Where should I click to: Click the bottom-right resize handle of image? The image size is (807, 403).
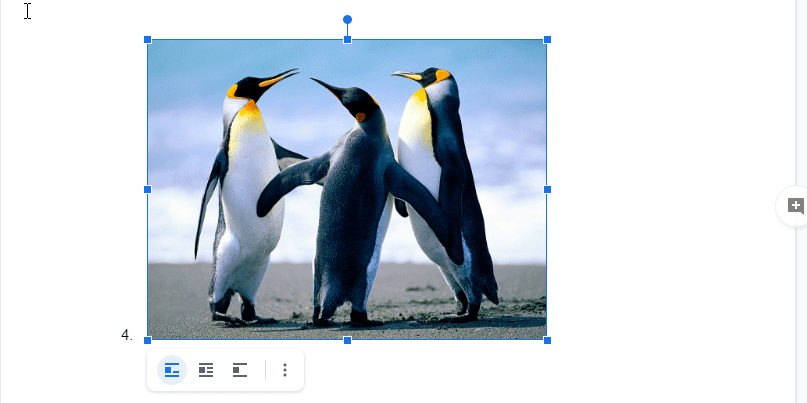coord(547,340)
